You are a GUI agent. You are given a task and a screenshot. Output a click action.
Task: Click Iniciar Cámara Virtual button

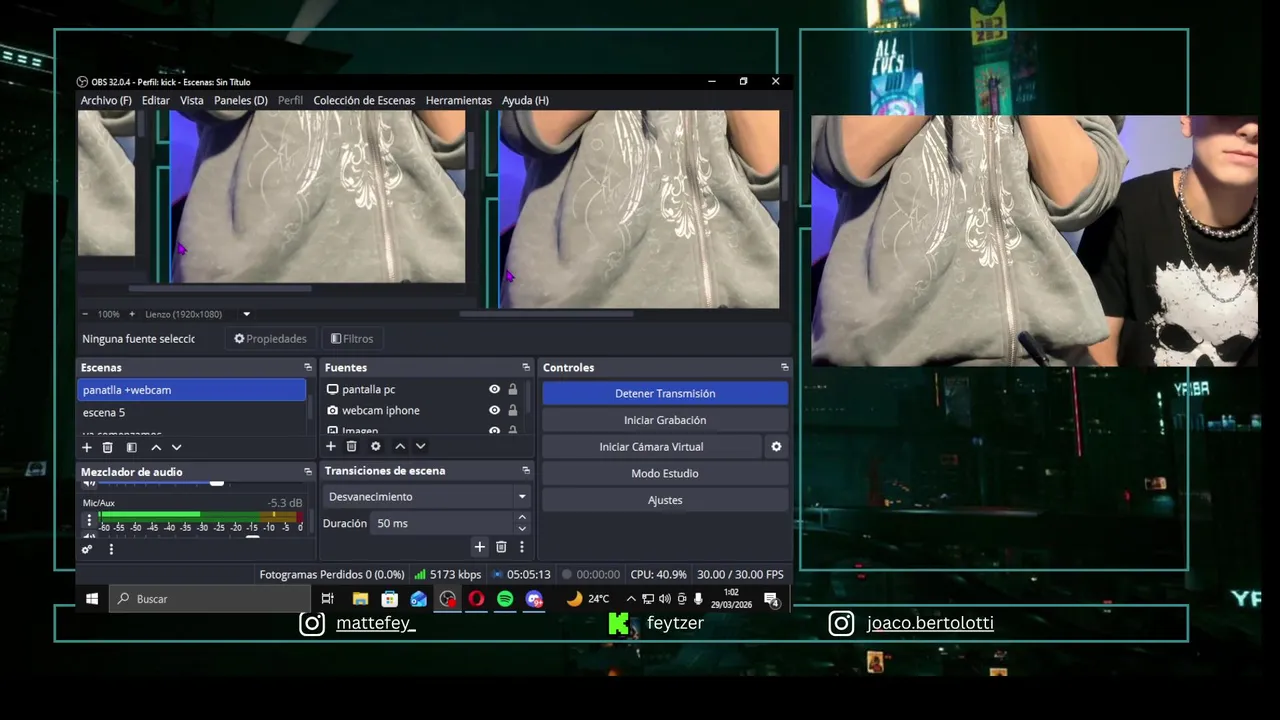651,447
